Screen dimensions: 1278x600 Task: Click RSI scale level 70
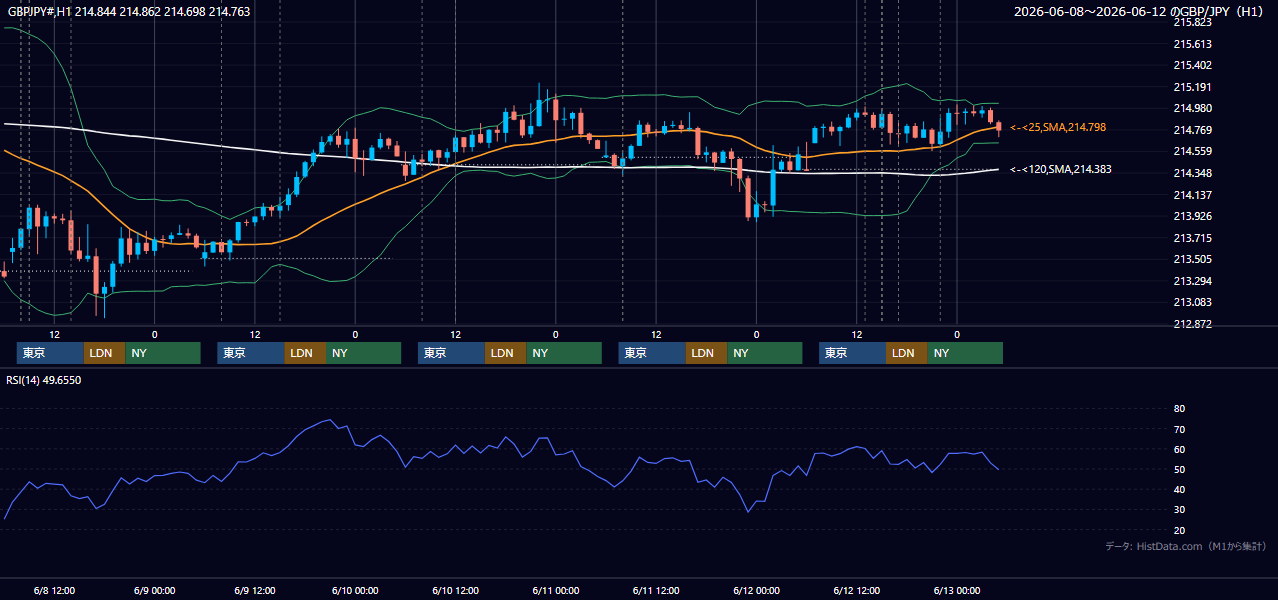pos(1179,429)
